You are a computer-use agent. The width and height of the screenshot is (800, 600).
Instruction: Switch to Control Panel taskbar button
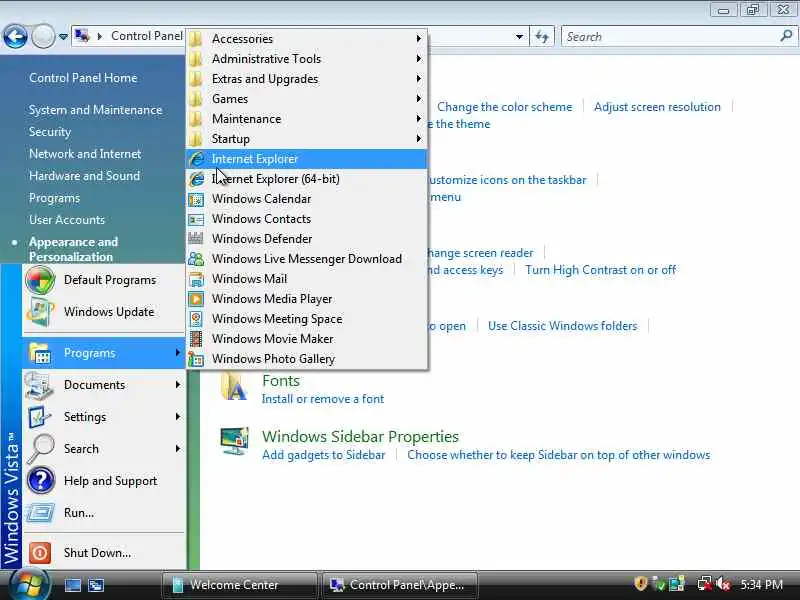pyautogui.click(x=400, y=585)
